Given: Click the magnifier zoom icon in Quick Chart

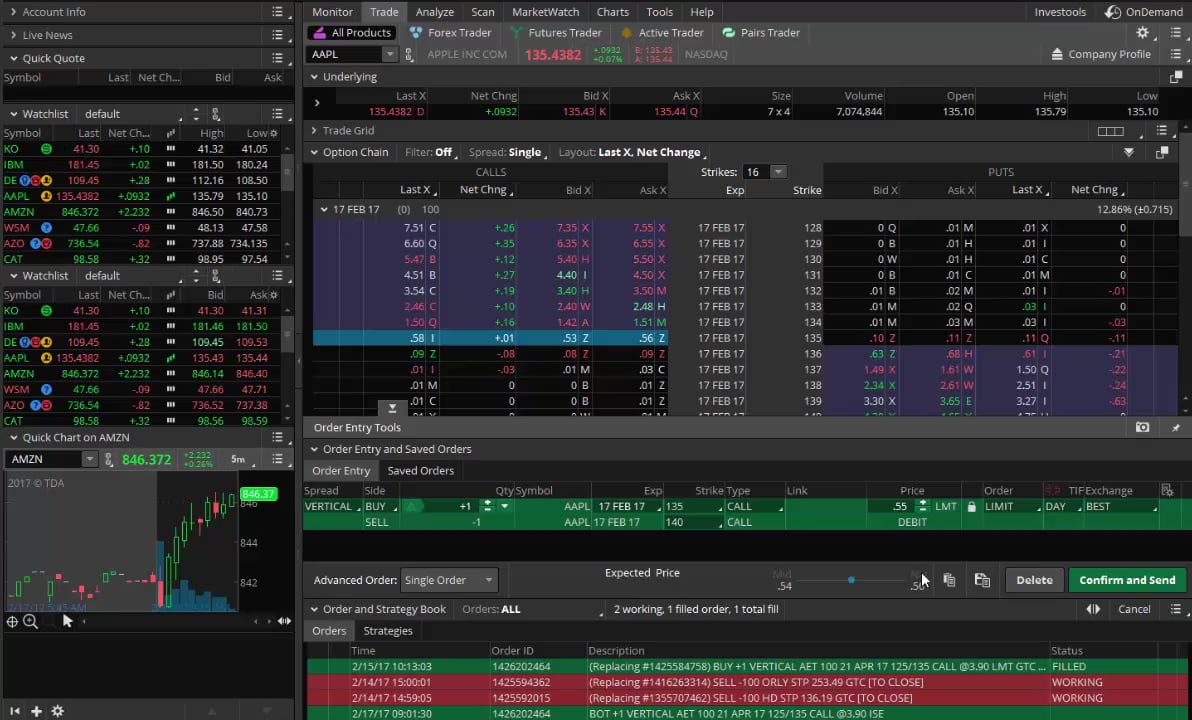Looking at the screenshot, I should pos(31,621).
